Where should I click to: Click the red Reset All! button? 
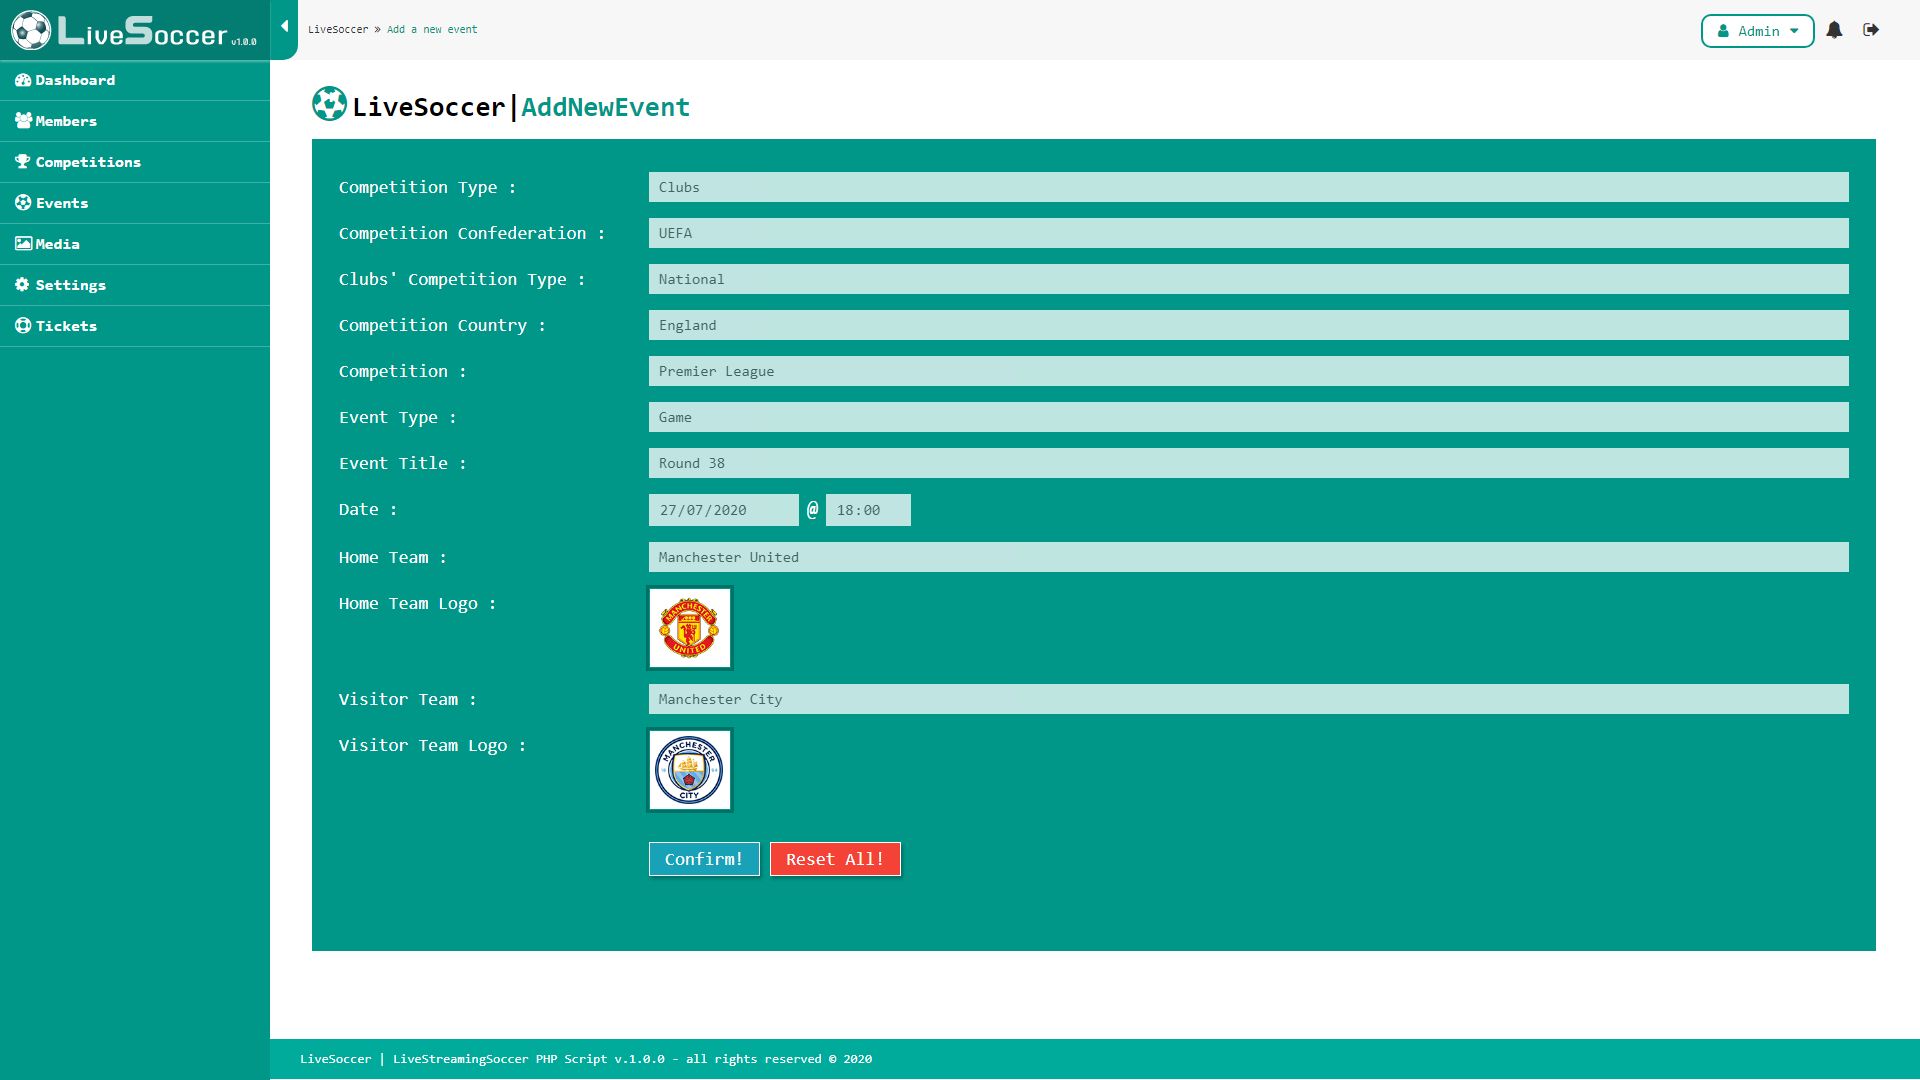pos(834,859)
